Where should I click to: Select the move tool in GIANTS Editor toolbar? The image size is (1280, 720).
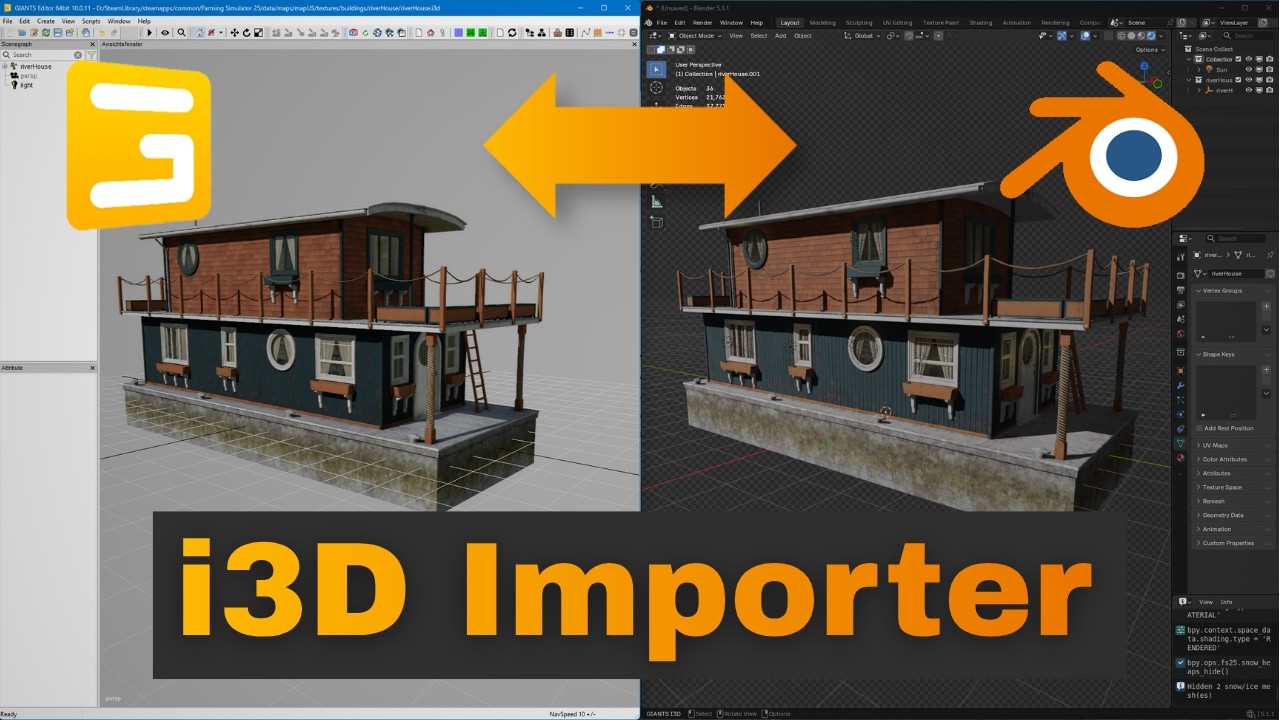click(x=234, y=32)
